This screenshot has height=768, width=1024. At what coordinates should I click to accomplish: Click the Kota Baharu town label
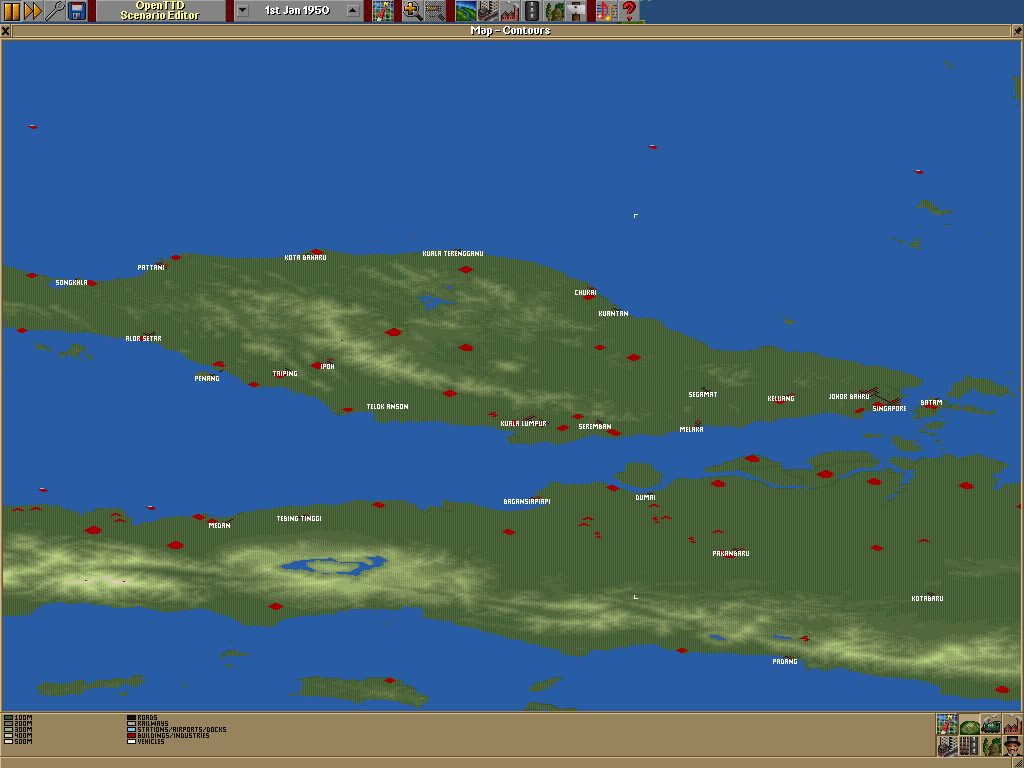click(x=306, y=257)
